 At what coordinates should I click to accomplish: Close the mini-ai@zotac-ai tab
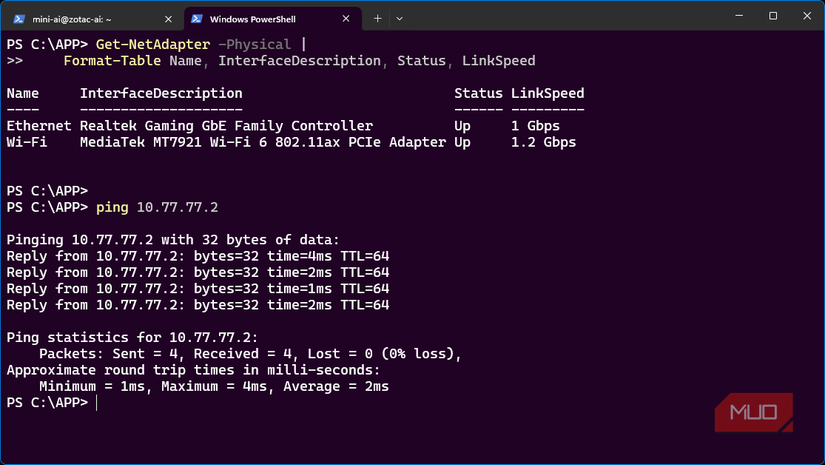pos(168,19)
